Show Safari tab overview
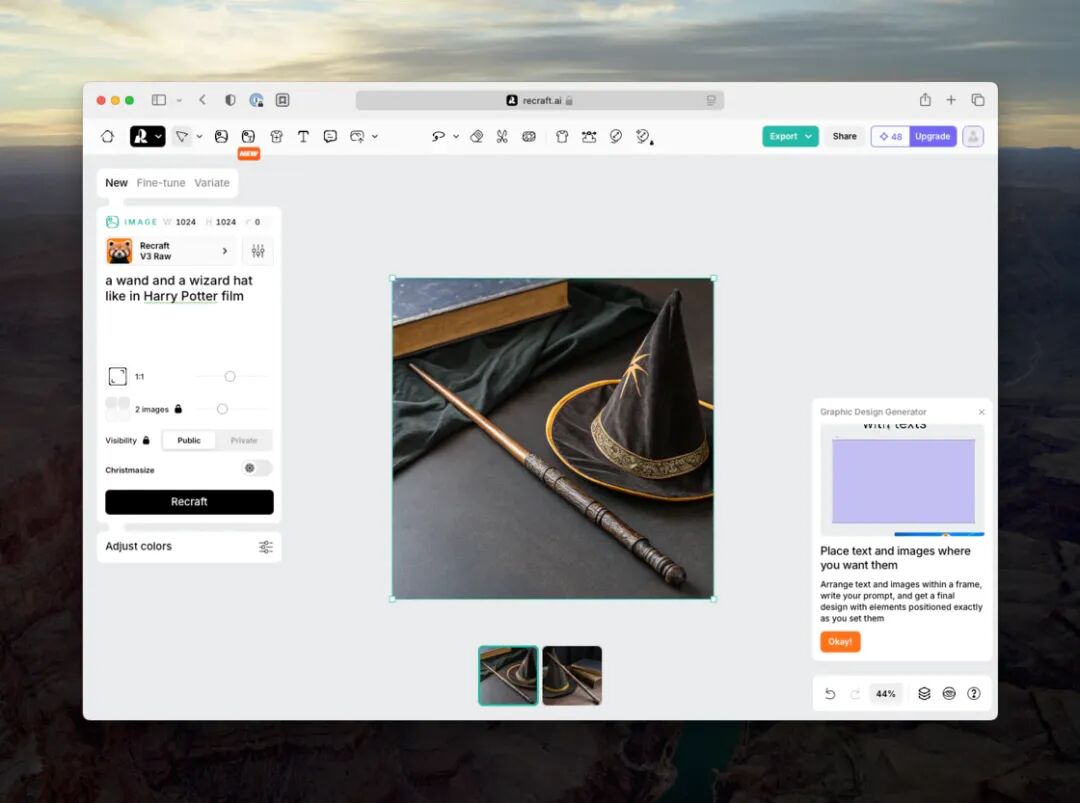Screen dimensions: 1080x803 click(977, 100)
